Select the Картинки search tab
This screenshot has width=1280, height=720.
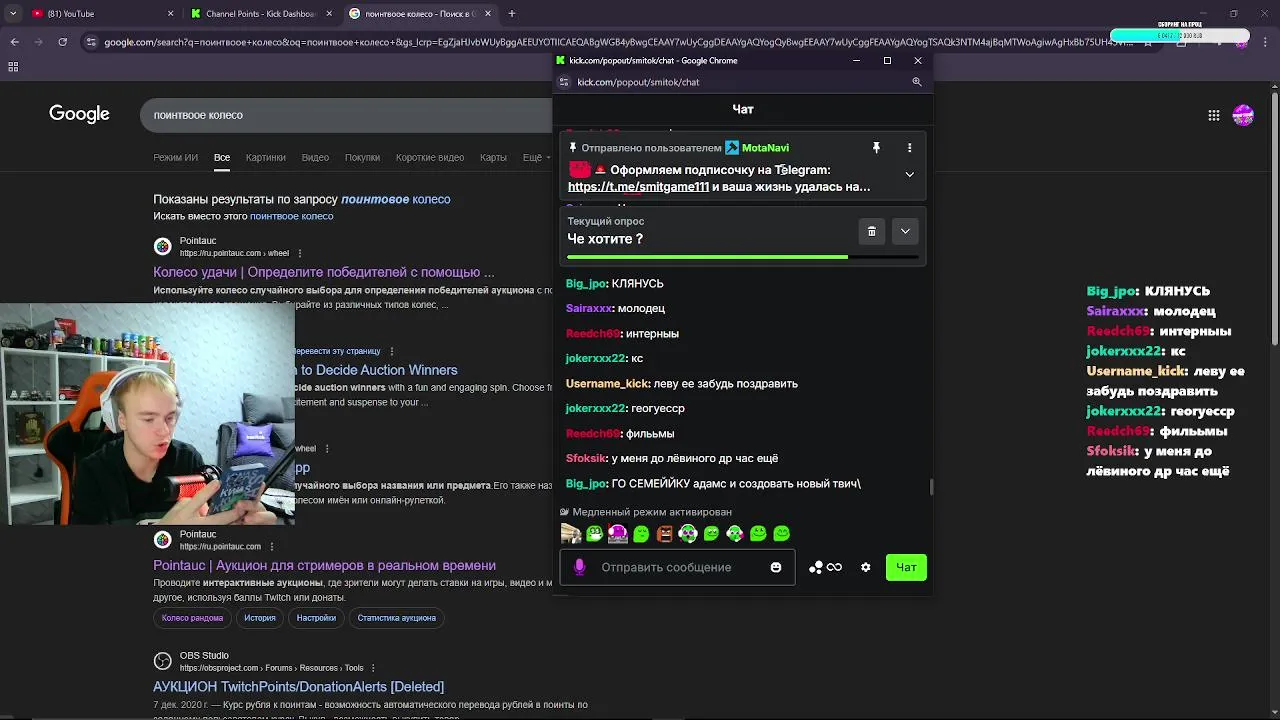coord(266,158)
